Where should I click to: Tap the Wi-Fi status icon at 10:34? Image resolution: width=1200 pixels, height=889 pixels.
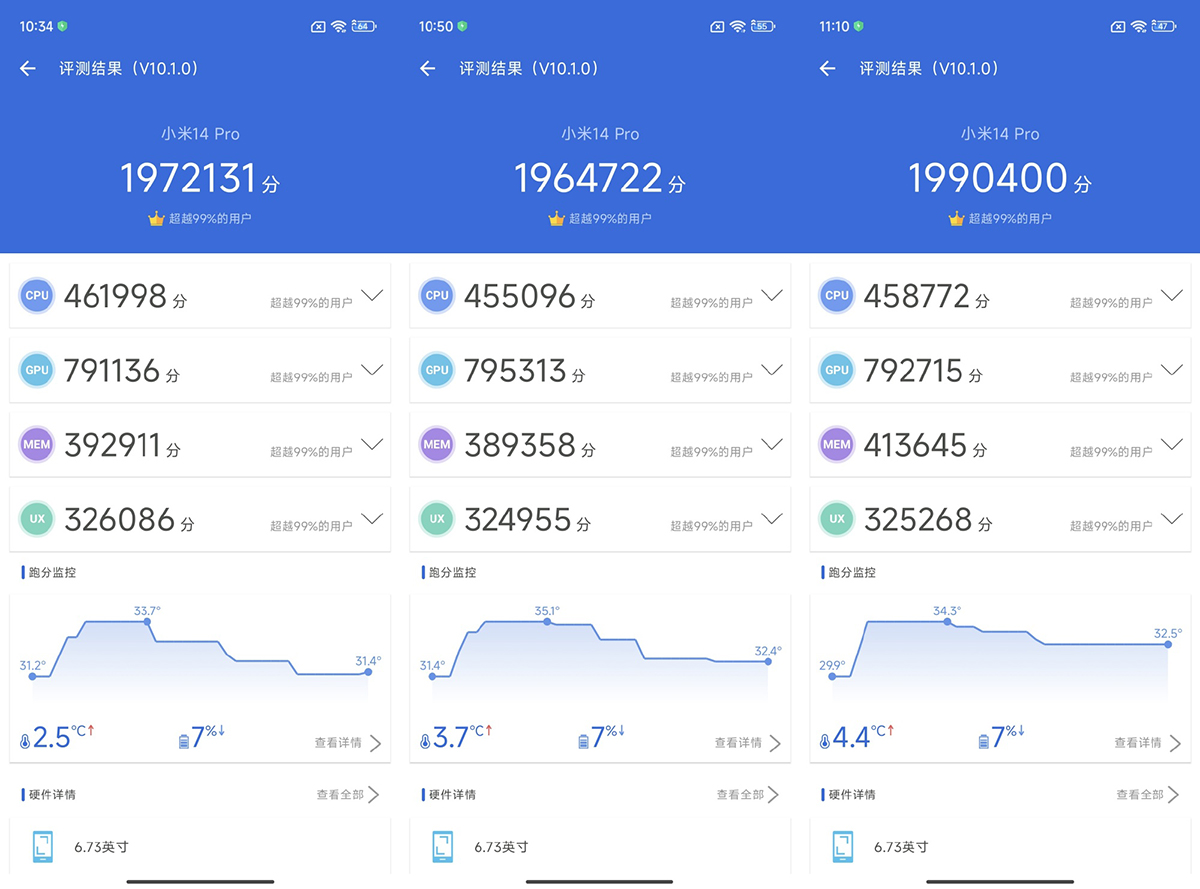[x=338, y=26]
